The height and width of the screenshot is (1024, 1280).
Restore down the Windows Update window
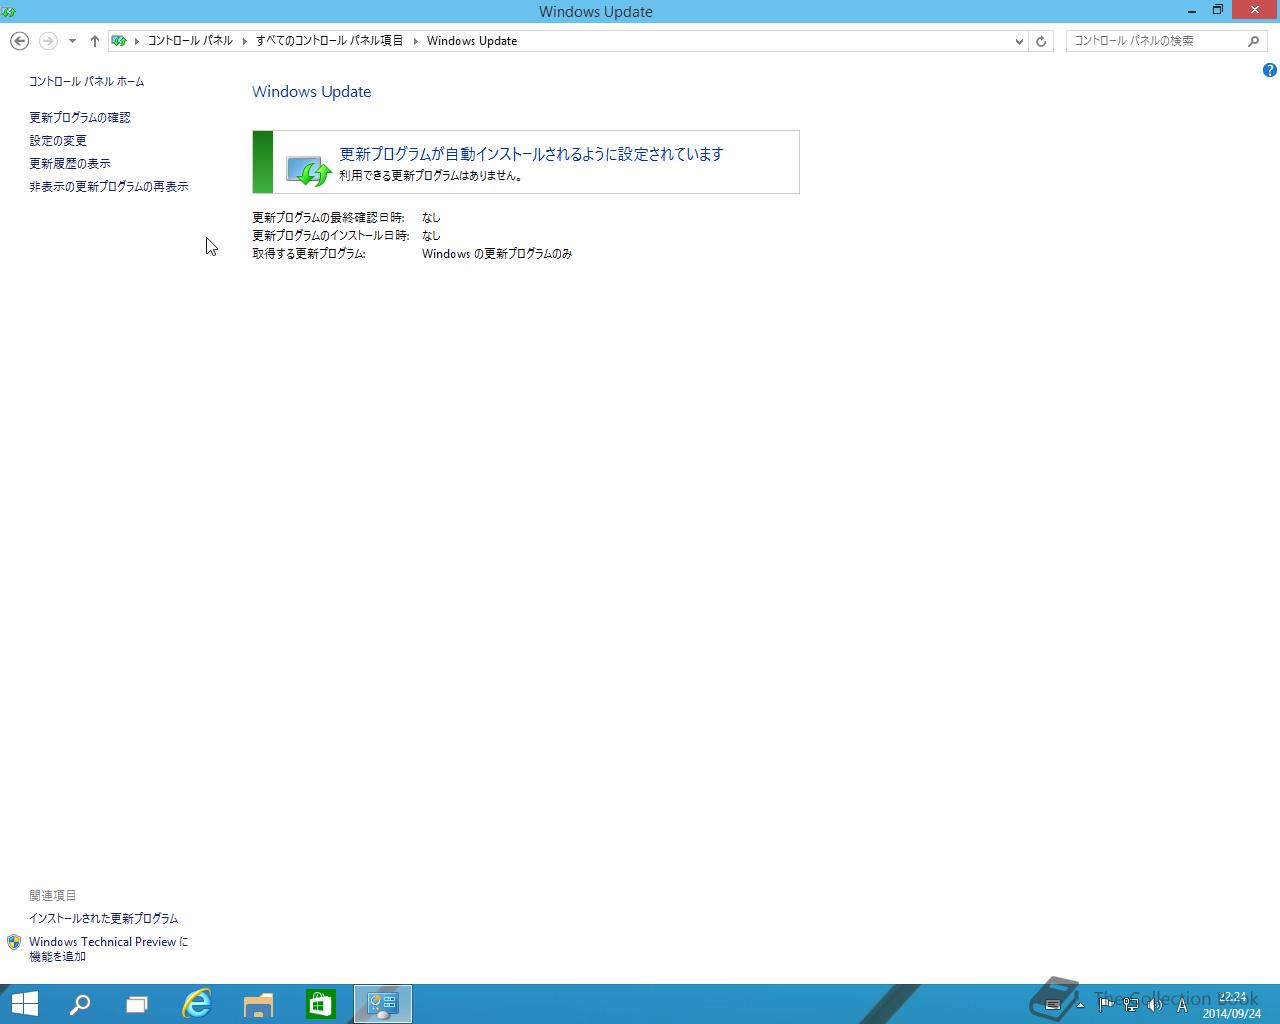coord(1218,11)
